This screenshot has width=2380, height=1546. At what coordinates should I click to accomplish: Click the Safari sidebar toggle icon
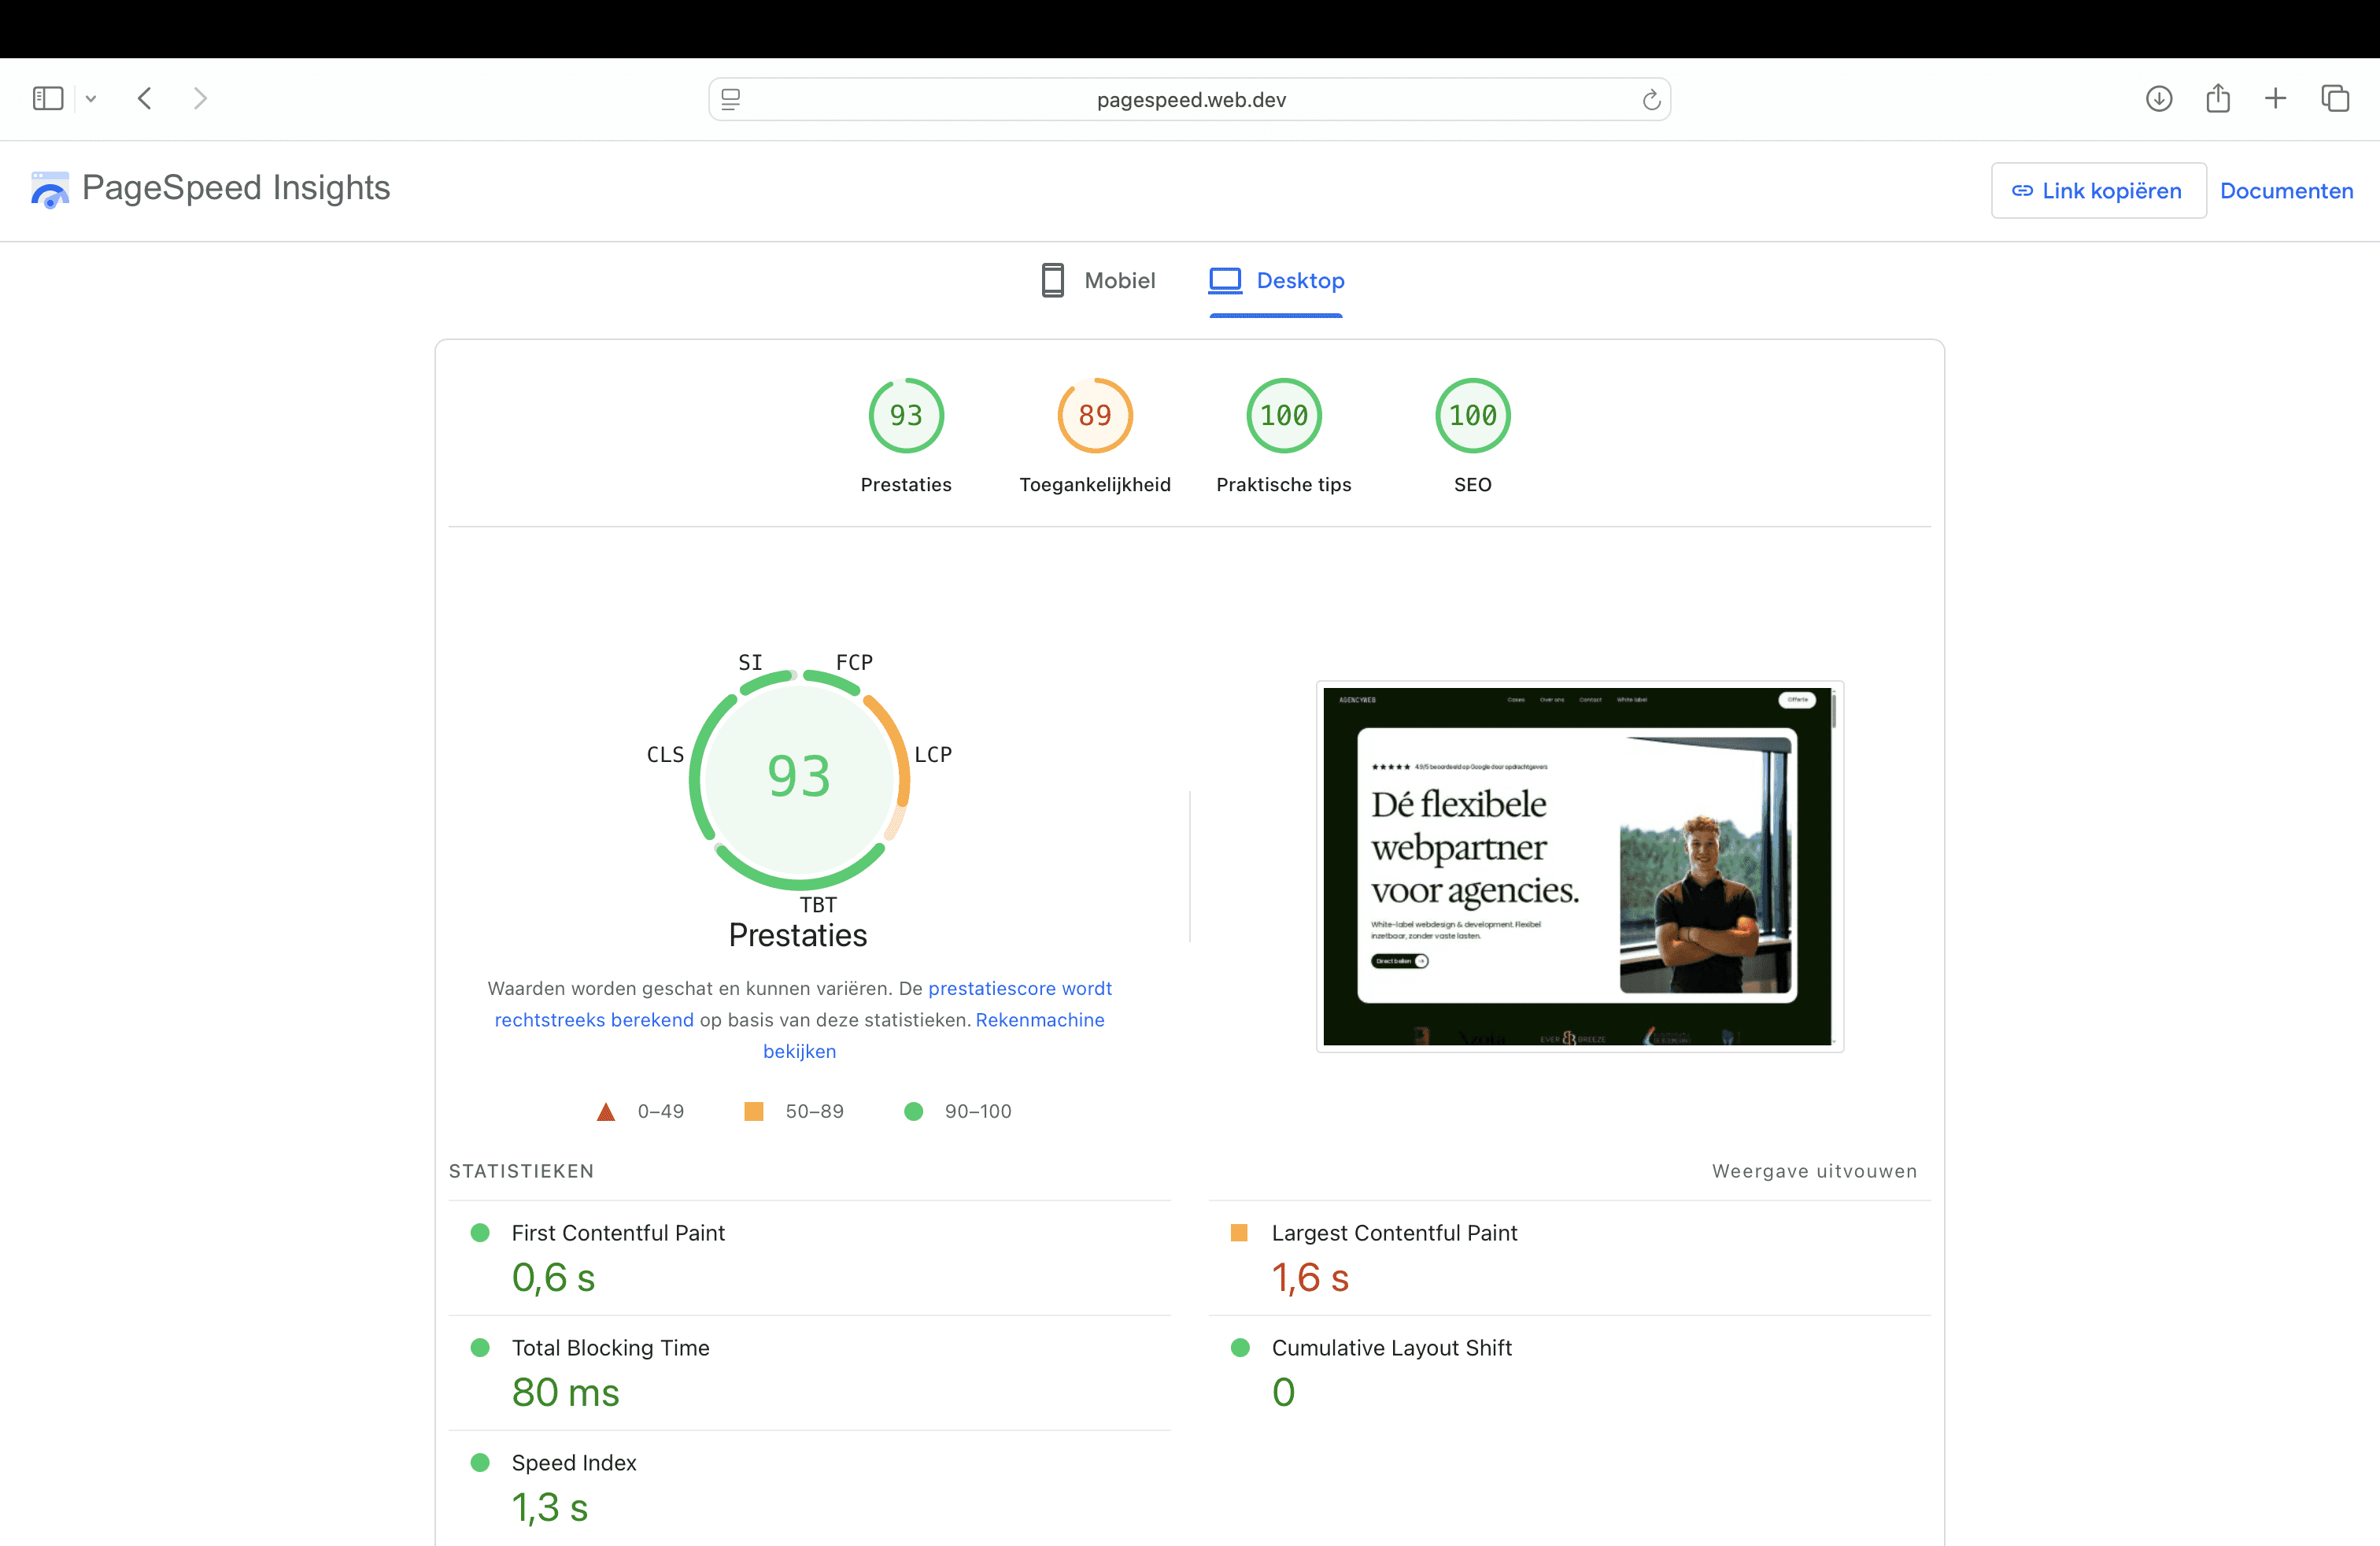click(47, 98)
